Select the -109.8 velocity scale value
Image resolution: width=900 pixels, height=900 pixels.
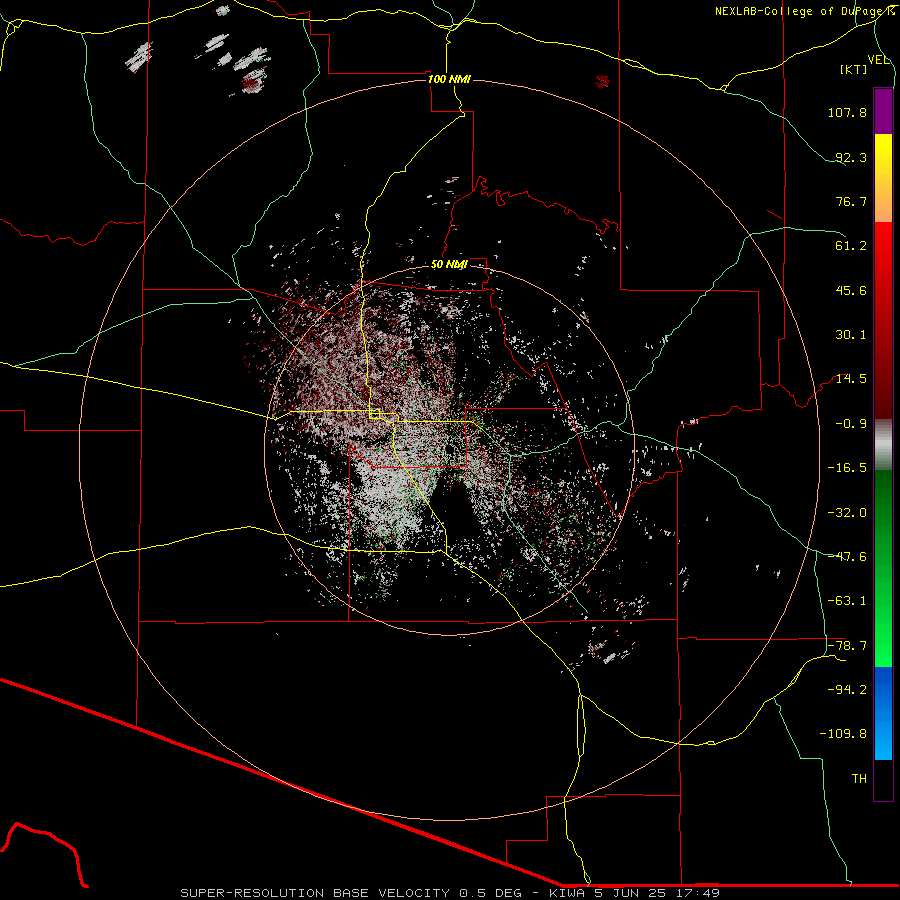[x=844, y=734]
